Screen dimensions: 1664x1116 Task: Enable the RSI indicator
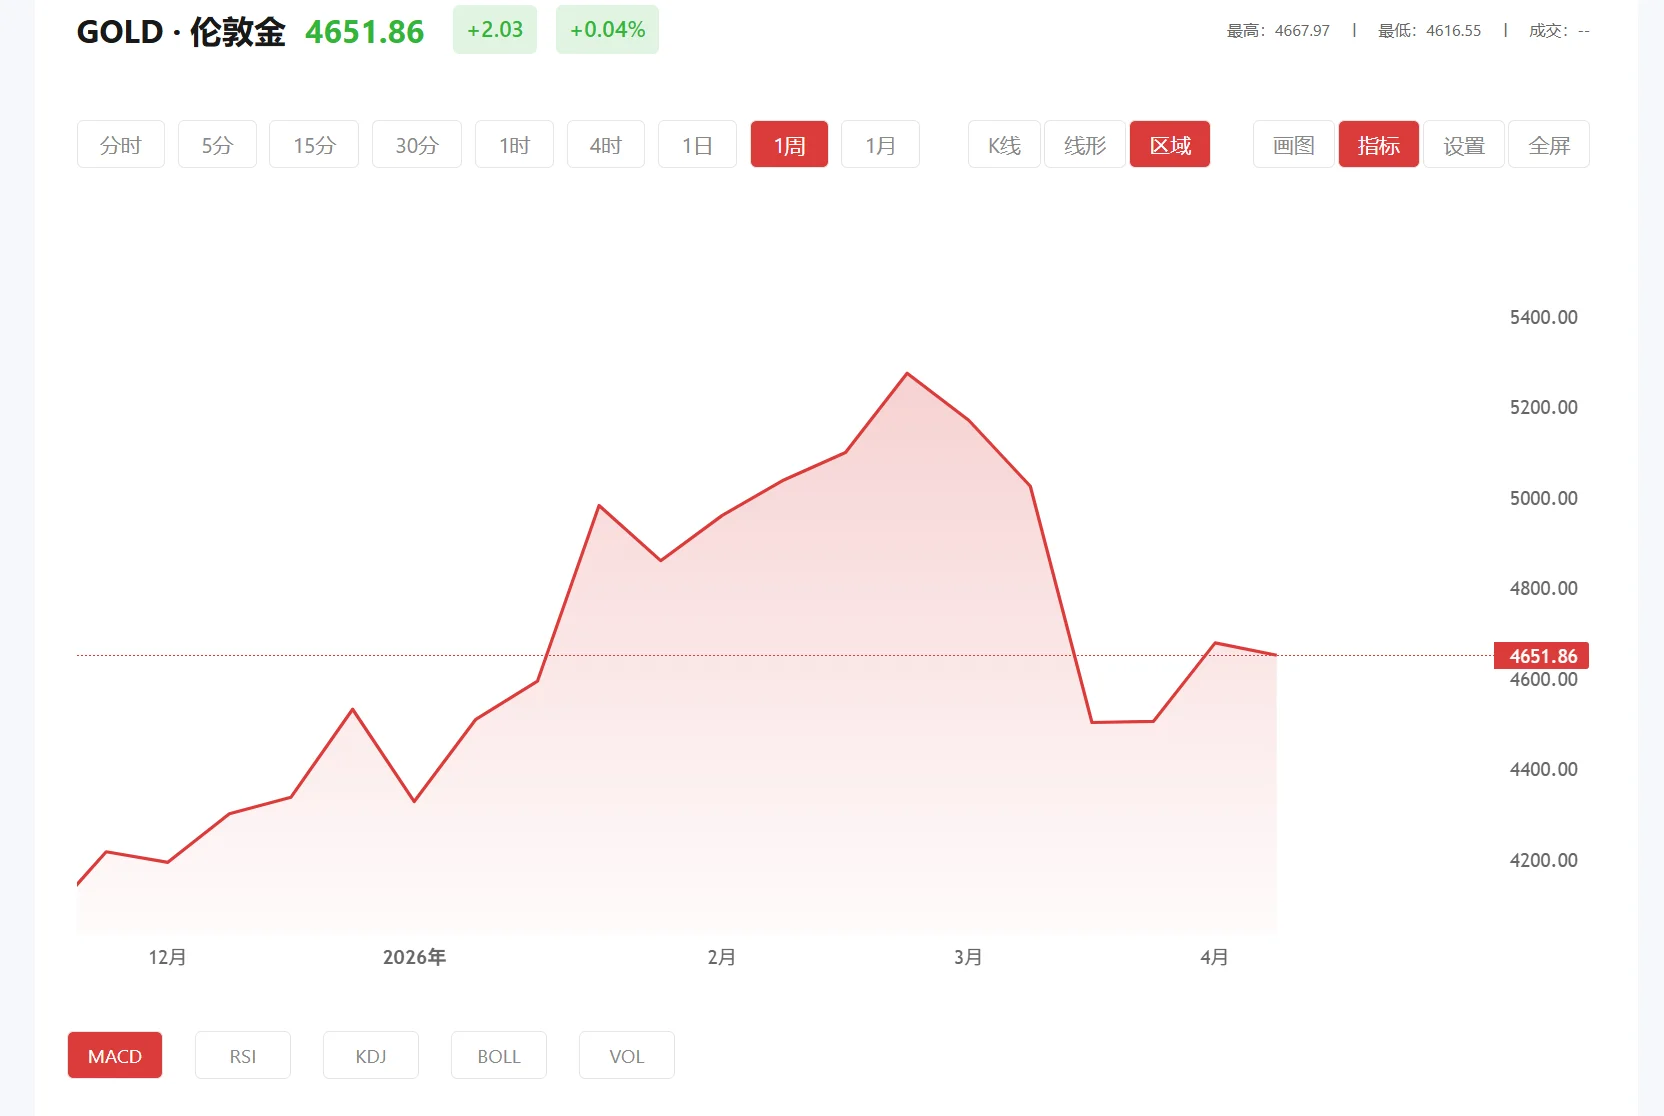(242, 1055)
